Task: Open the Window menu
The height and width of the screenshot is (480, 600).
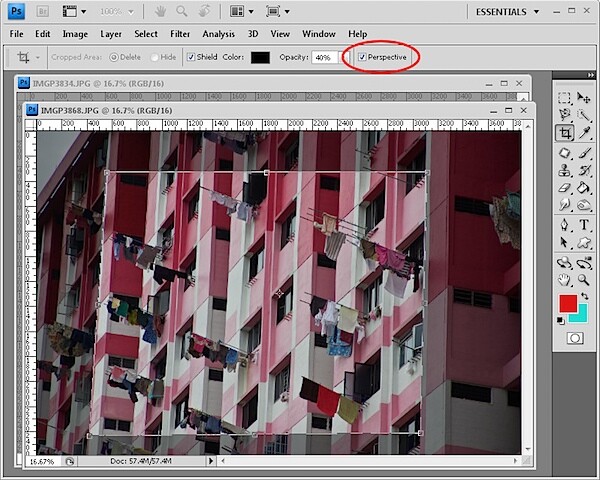Action: 319,34
